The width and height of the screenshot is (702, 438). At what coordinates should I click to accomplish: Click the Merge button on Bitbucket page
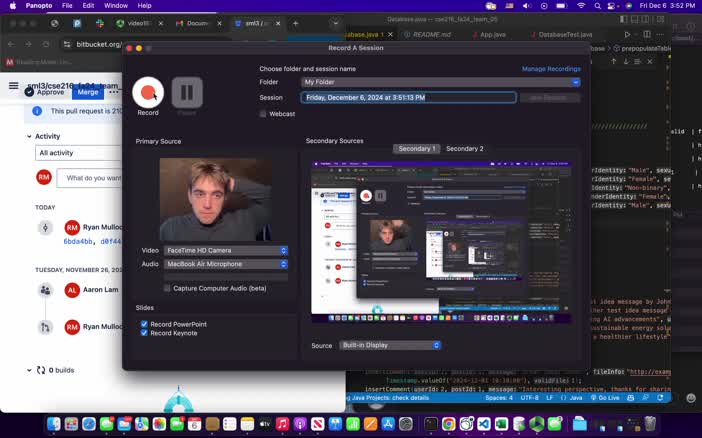pos(88,92)
